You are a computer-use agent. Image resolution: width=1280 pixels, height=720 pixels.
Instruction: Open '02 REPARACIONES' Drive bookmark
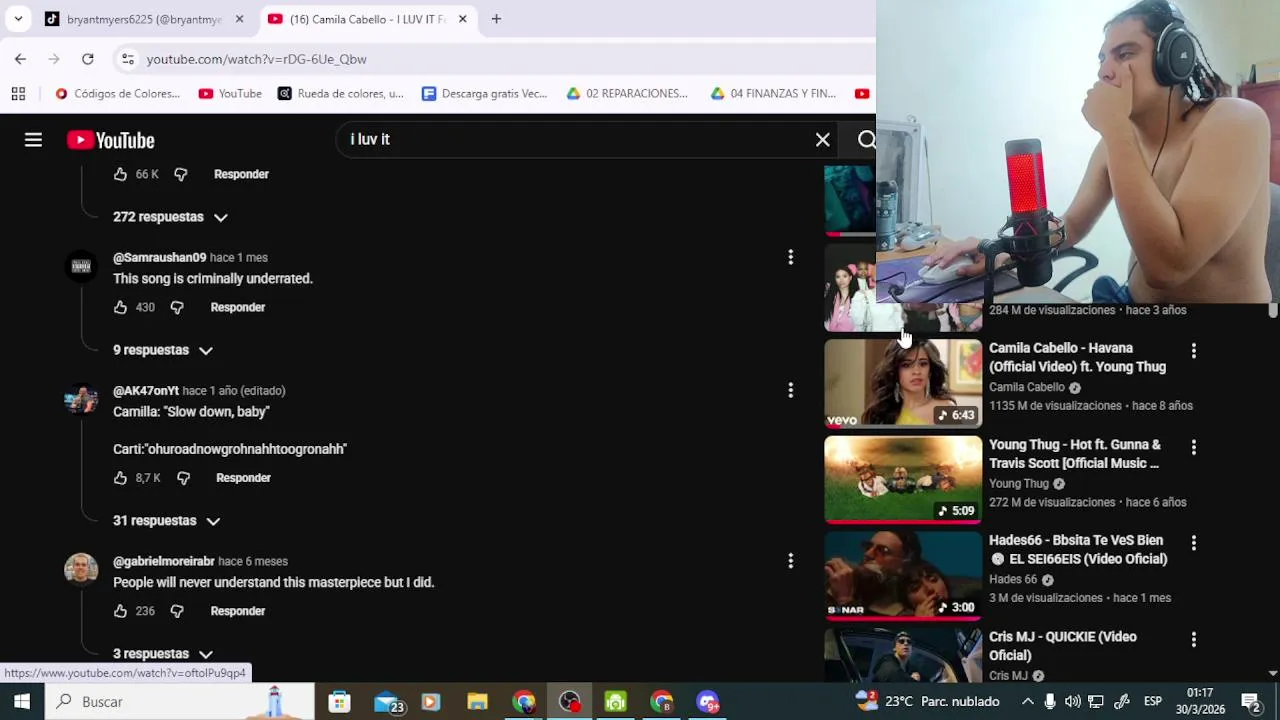click(627, 93)
